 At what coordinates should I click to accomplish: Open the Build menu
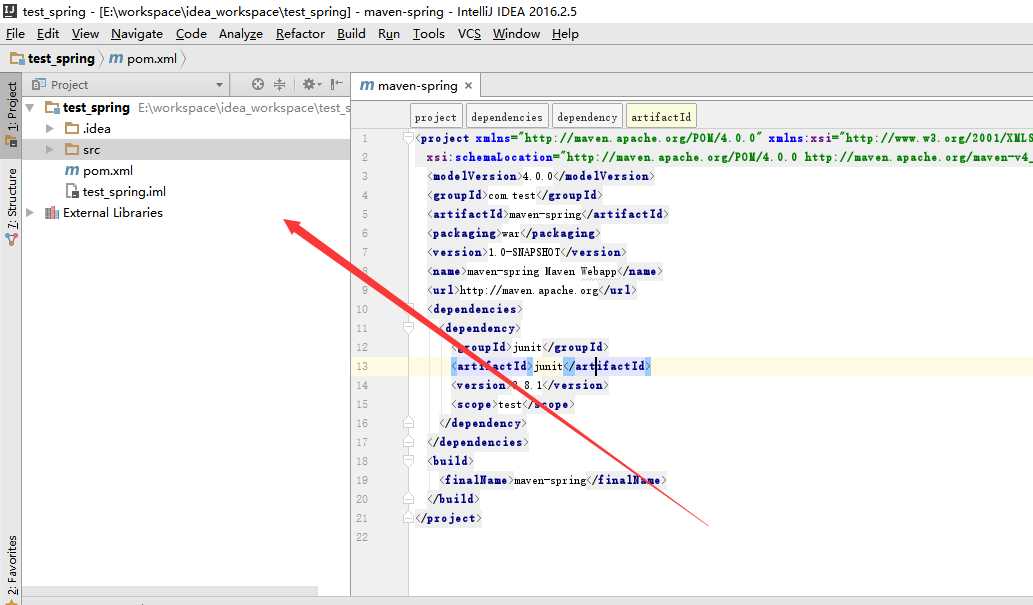tap(351, 34)
